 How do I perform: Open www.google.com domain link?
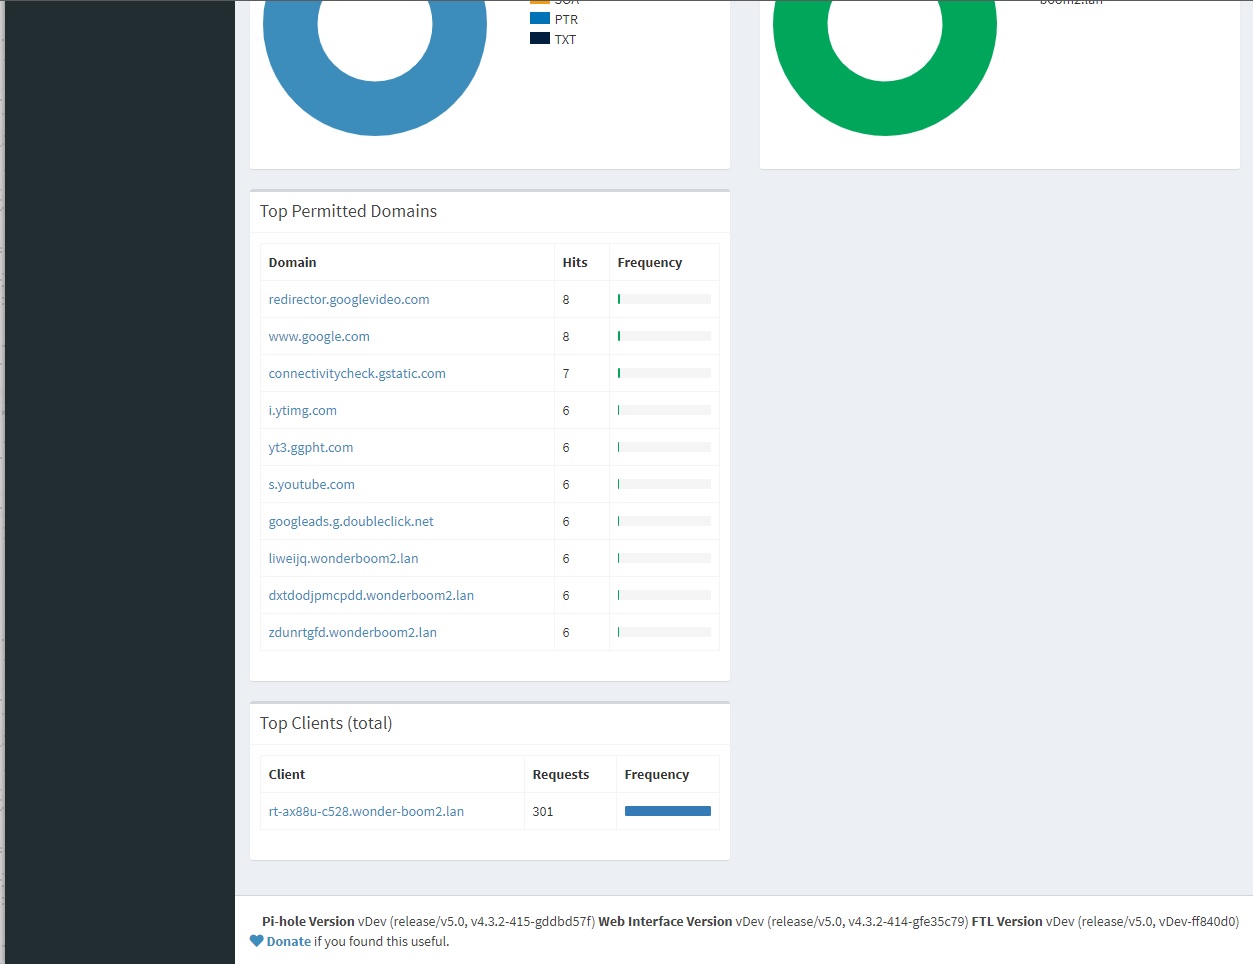coord(319,336)
